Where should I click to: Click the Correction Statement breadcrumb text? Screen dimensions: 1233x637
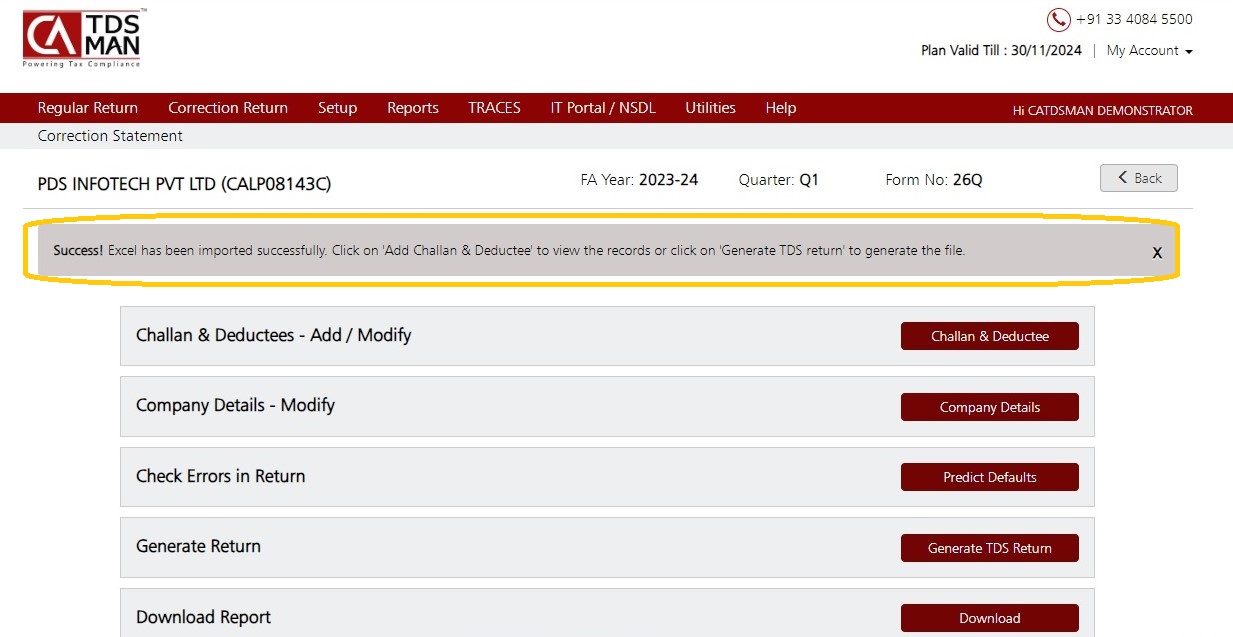tap(110, 136)
